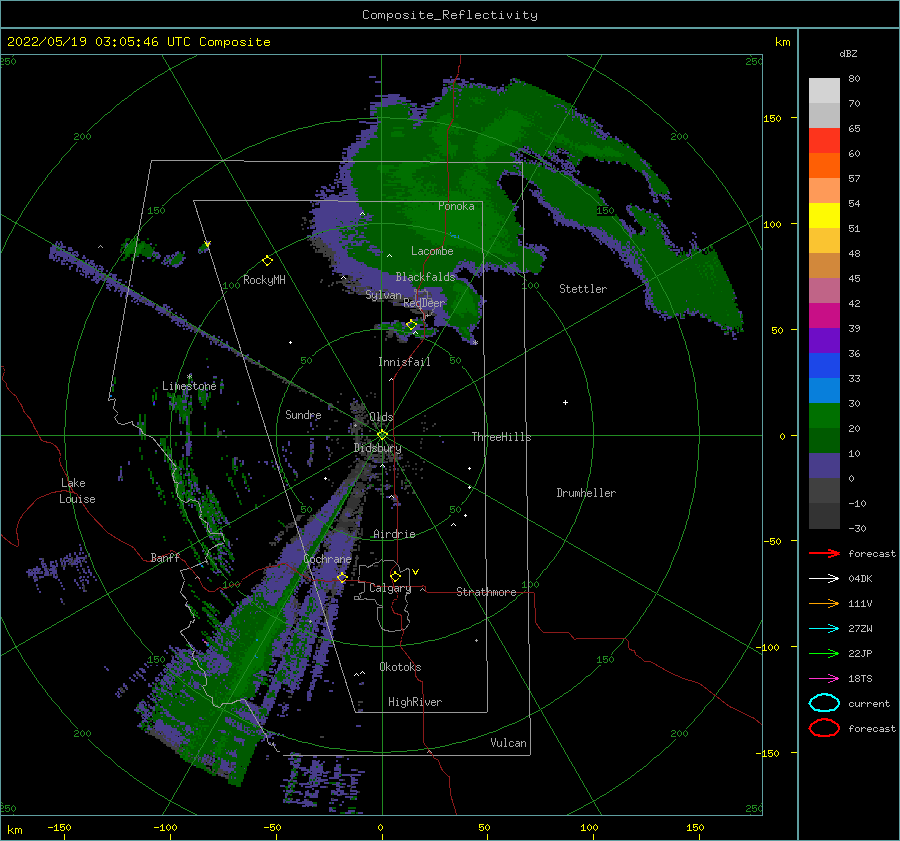Click the yellow diamond marker below RedDeer
The width and height of the screenshot is (900, 841).
pos(411,325)
